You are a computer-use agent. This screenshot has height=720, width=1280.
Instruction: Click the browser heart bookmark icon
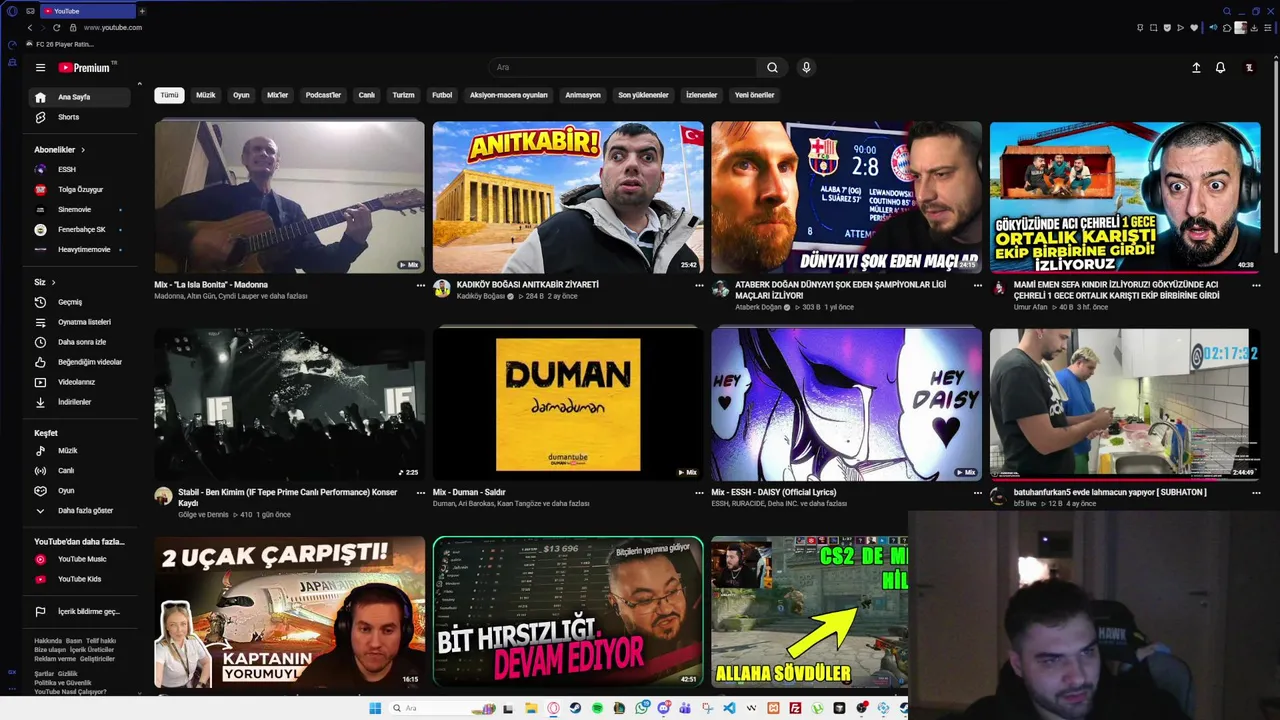tap(1194, 28)
